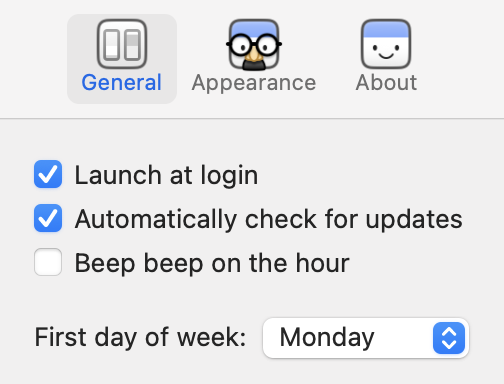Click the General switches icon
The image size is (504, 384).
(x=122, y=44)
